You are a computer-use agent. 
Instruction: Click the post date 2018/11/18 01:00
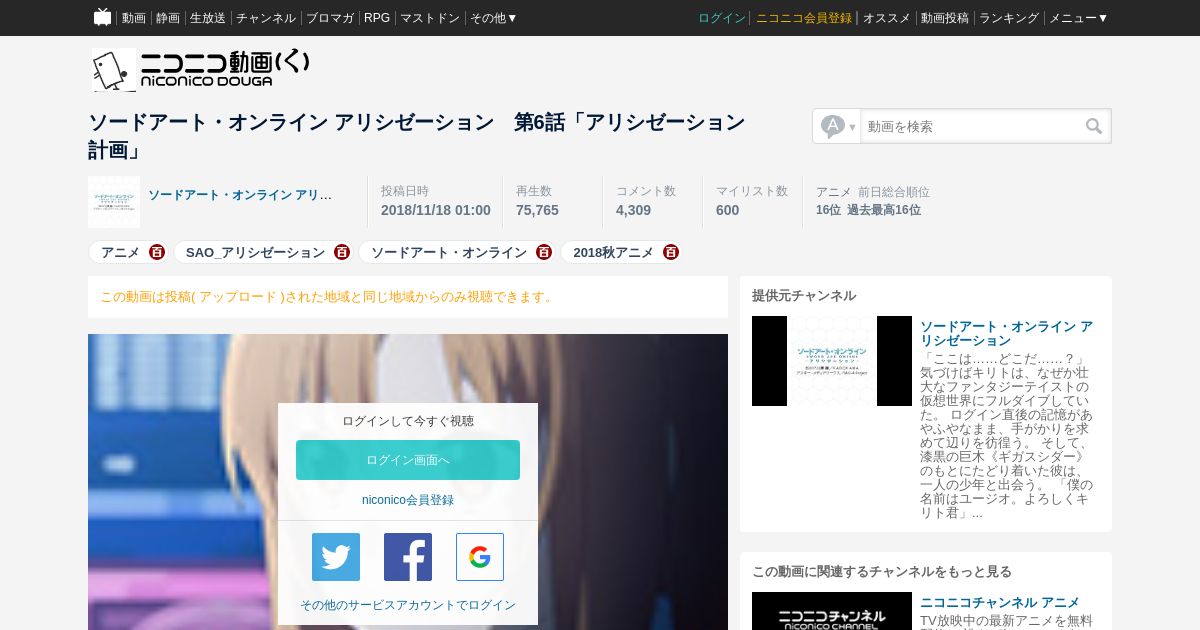coord(436,210)
